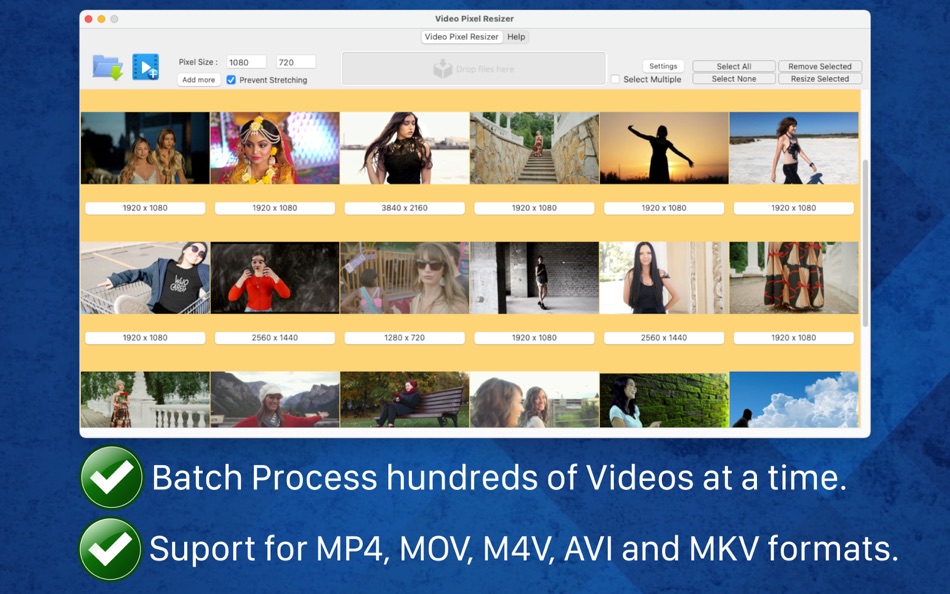Click the Drop files here area
The image size is (950, 594).
click(x=474, y=68)
